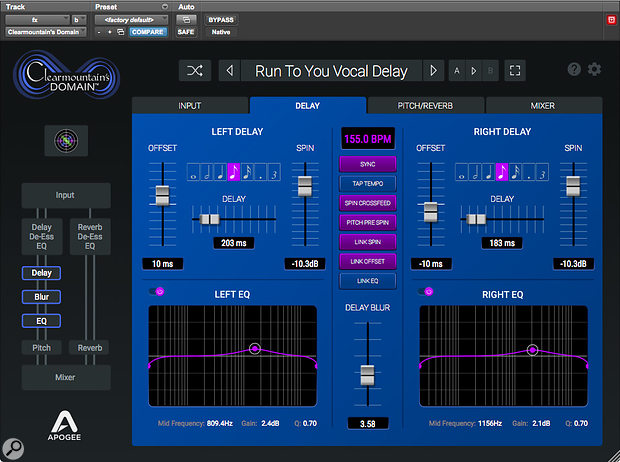Click the magnifier icon at bottom left
Image resolution: width=620 pixels, height=462 pixels.
tap(13, 449)
